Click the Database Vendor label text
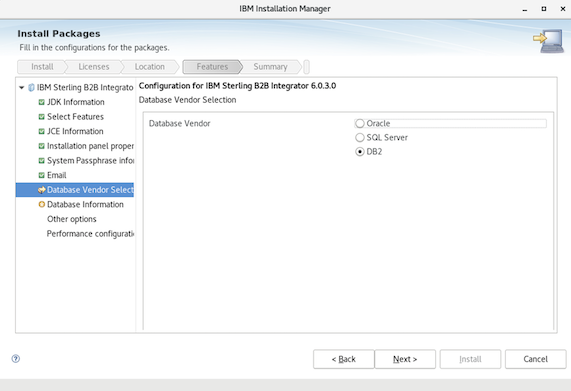 tap(180, 123)
